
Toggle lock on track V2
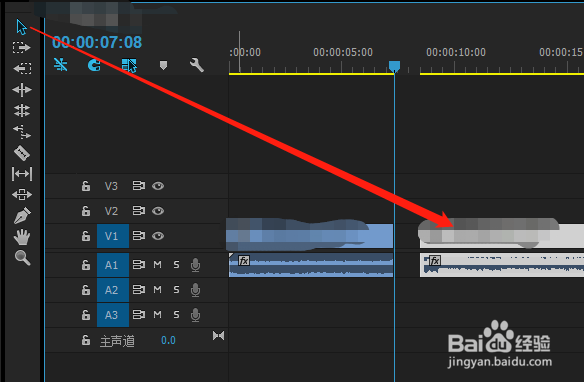pos(86,211)
